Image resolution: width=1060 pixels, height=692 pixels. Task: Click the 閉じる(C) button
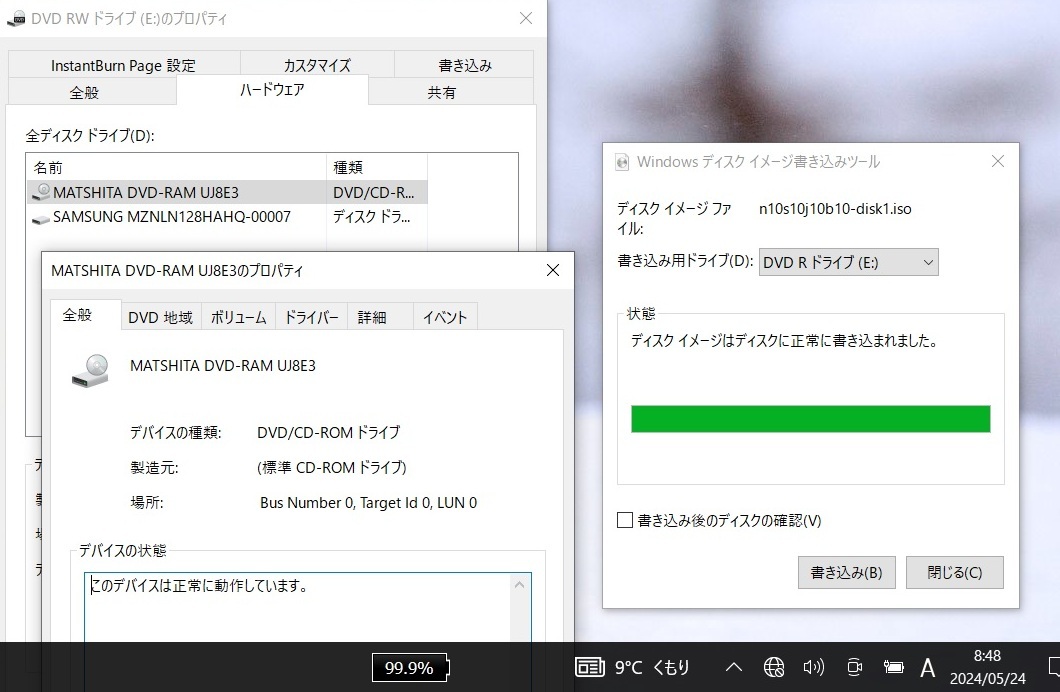pos(955,572)
